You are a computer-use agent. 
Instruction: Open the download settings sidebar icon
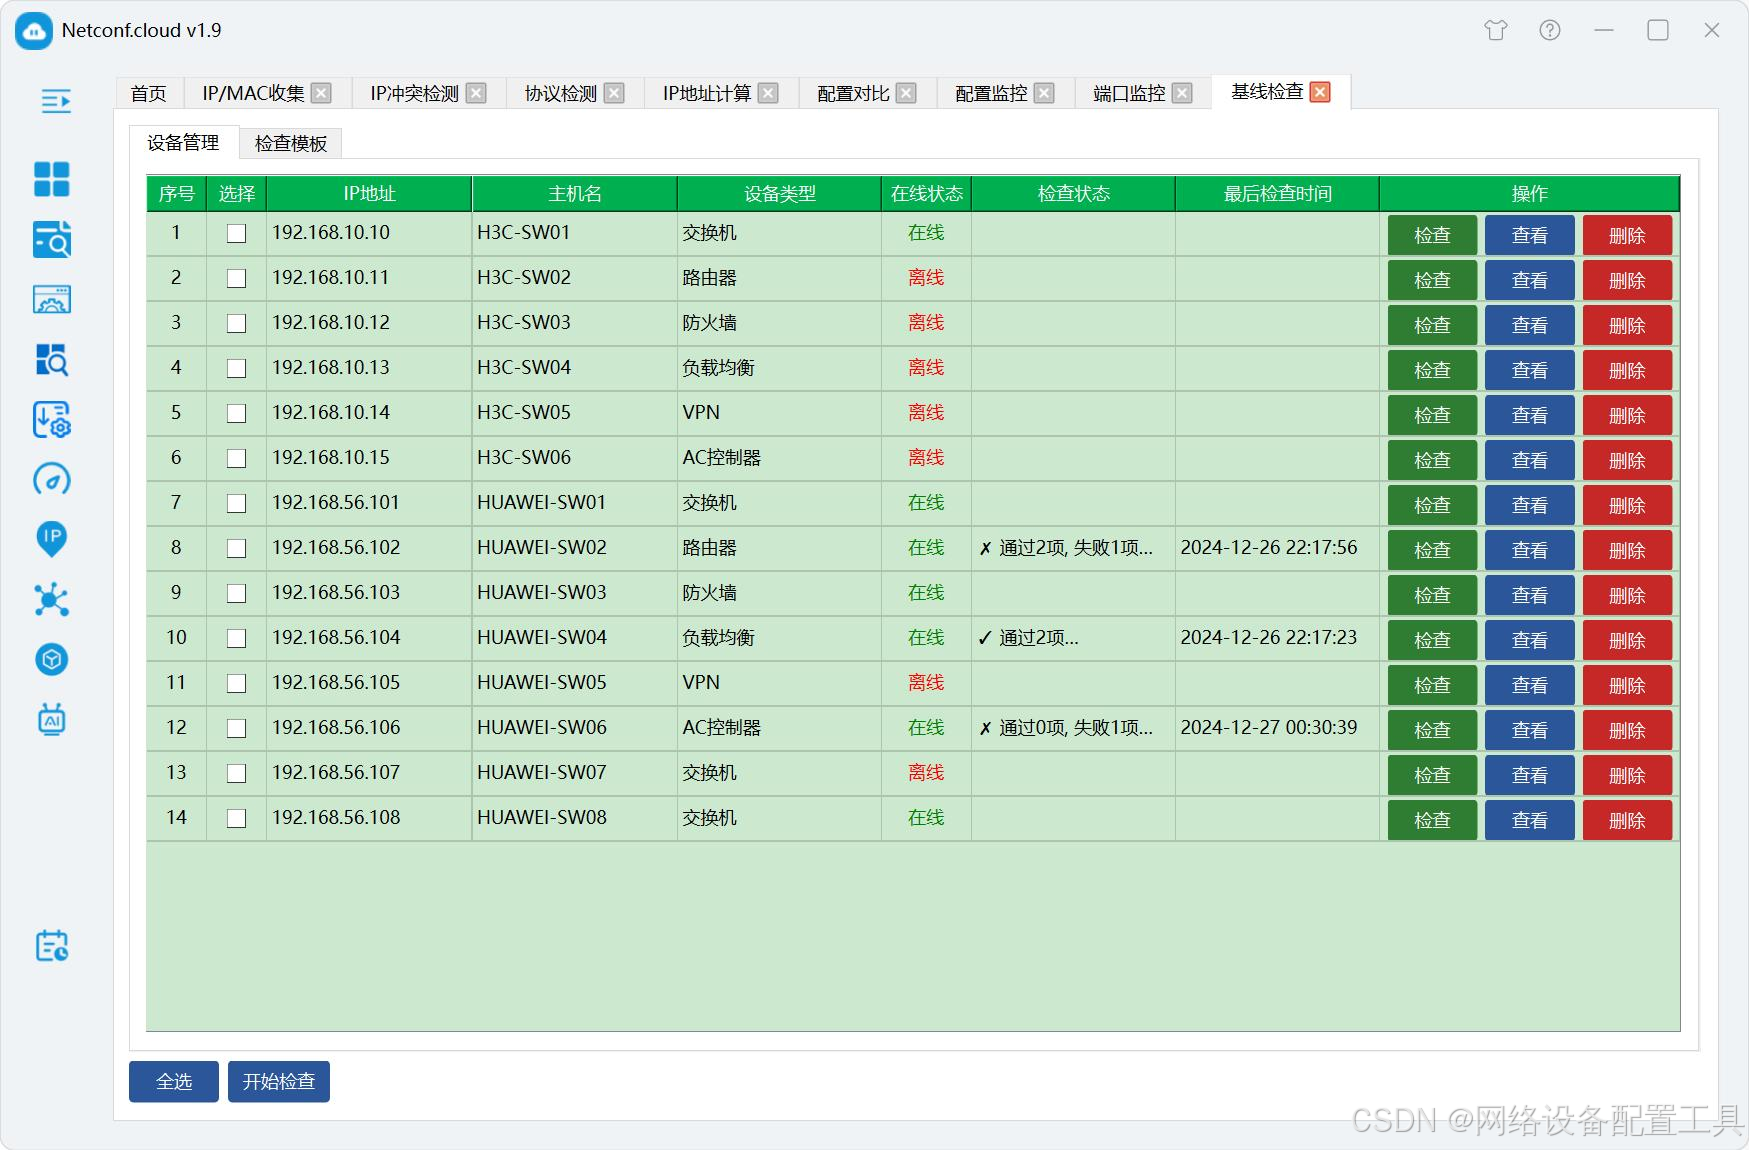52,420
